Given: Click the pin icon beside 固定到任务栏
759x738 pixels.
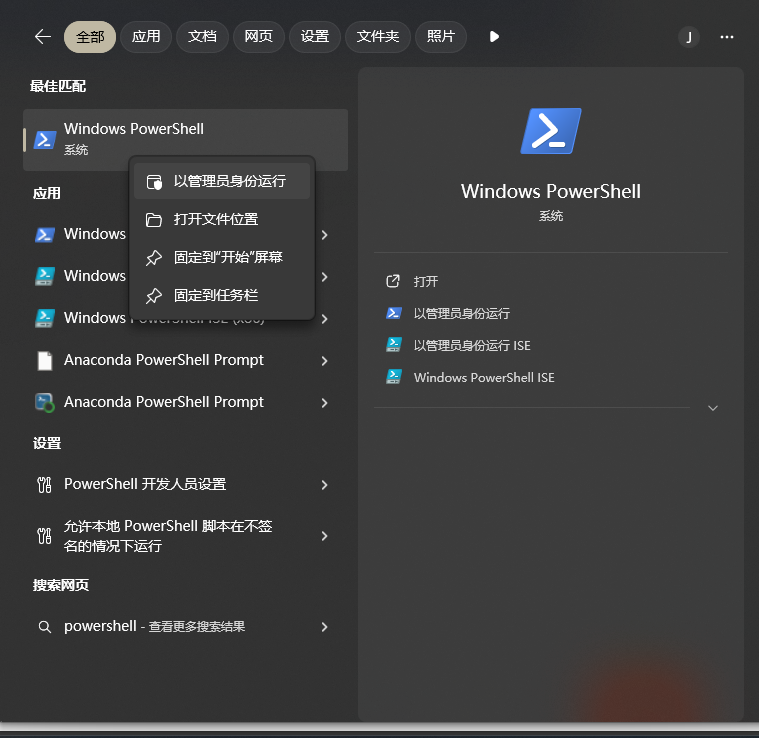Looking at the screenshot, I should tap(154, 296).
